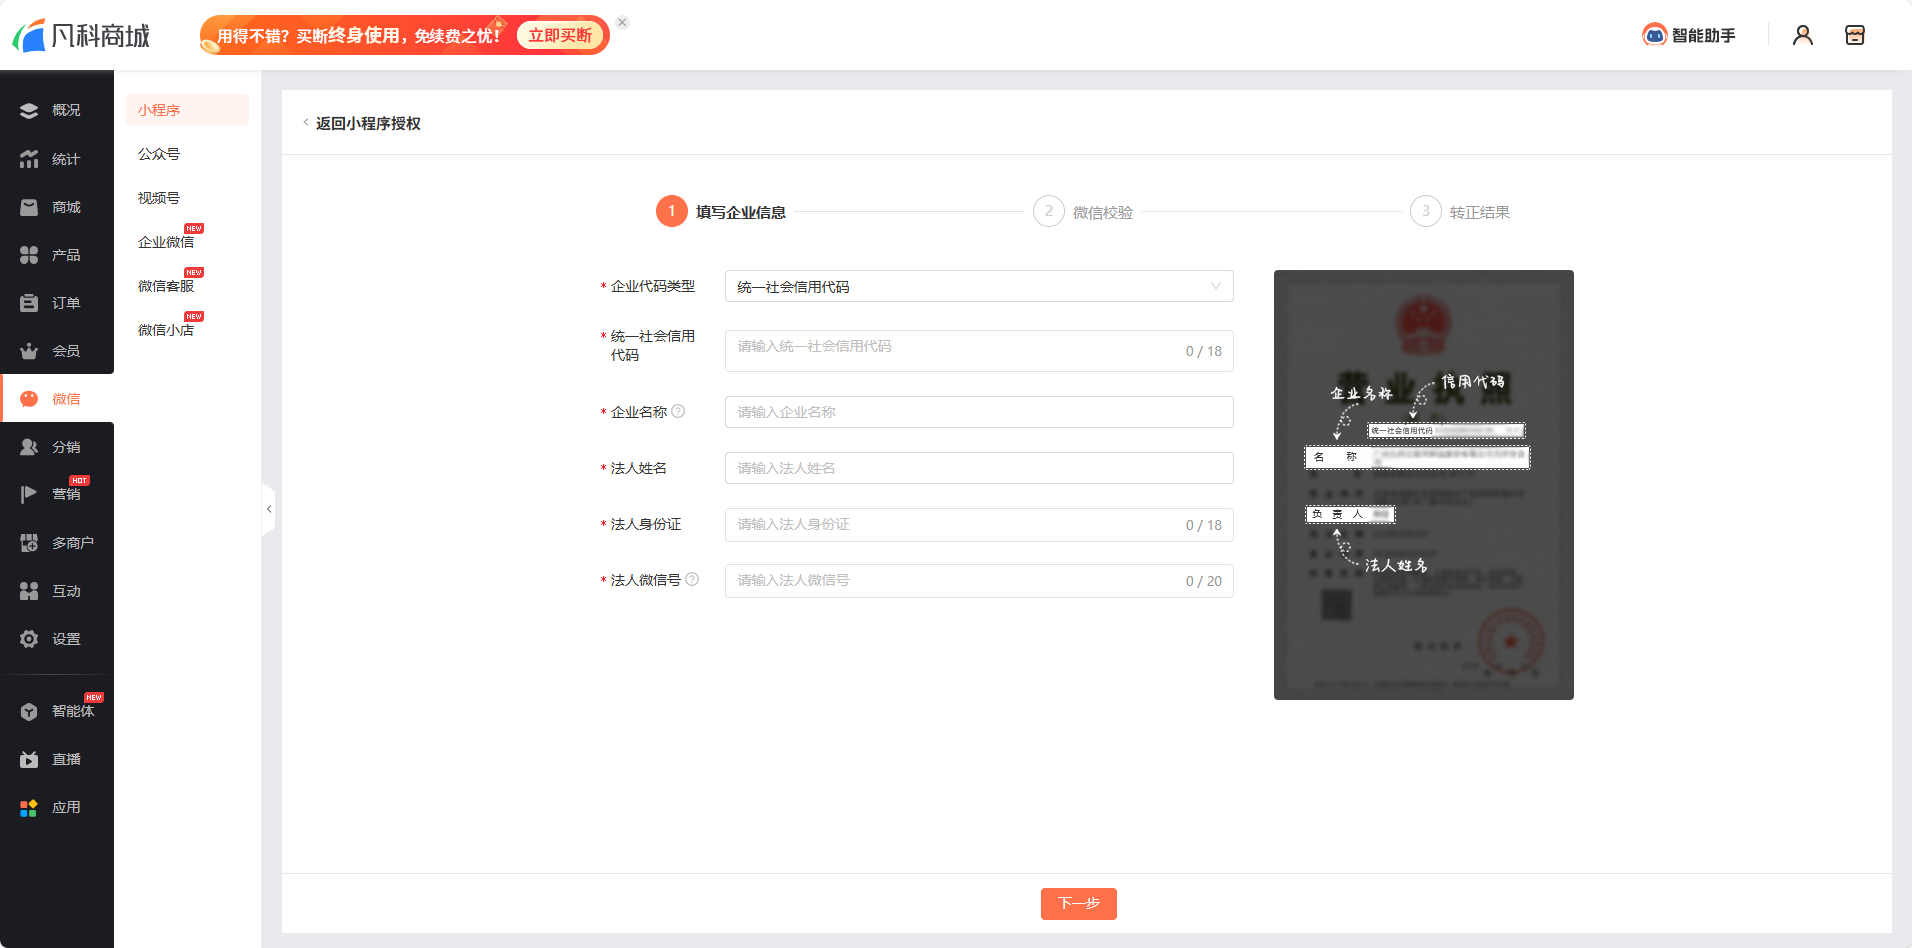The height and width of the screenshot is (948, 1912).
Task: Open the 智能助手 assistant at top right
Action: (x=1688, y=34)
